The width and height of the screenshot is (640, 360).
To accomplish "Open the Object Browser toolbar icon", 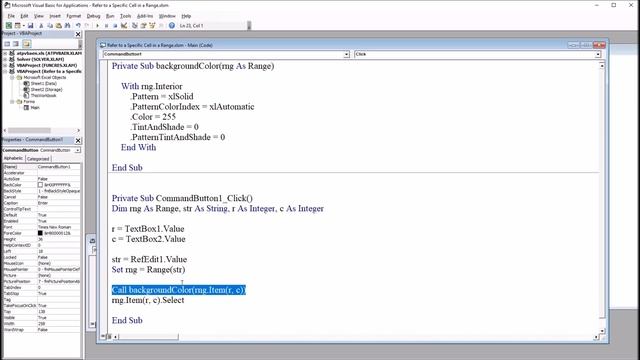I will 152,25.
